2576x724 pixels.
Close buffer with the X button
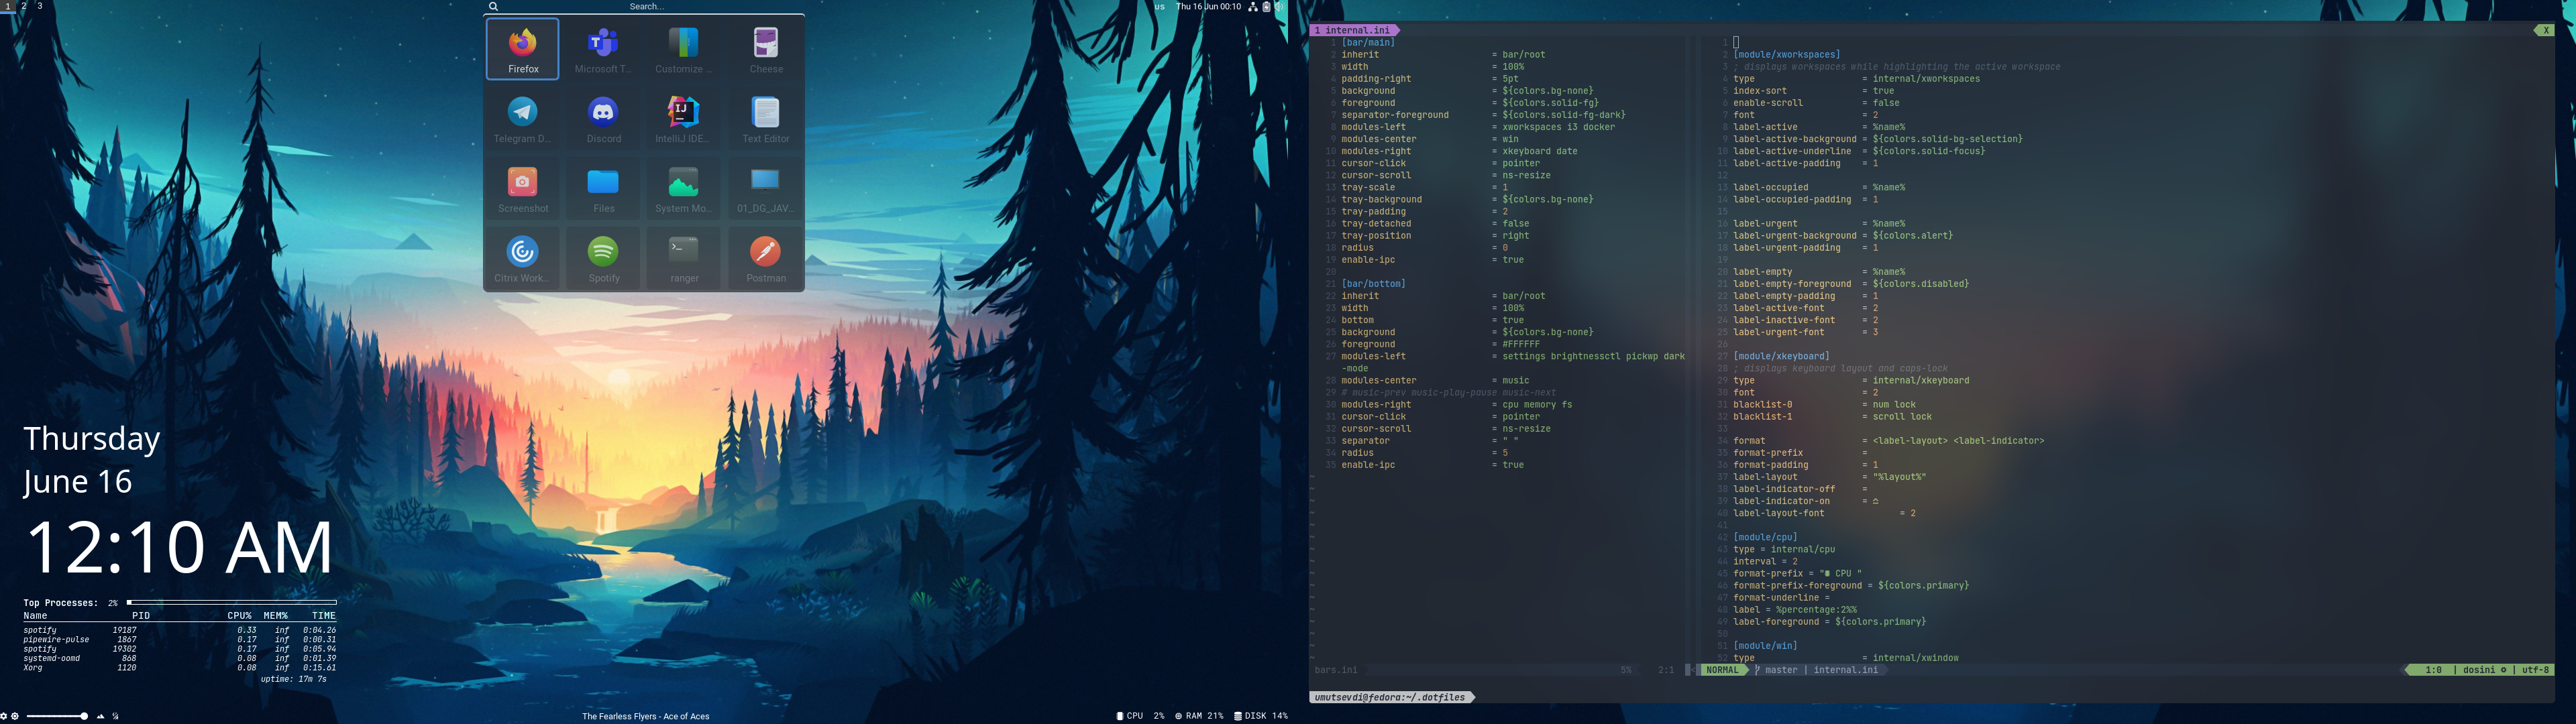[x=2545, y=30]
